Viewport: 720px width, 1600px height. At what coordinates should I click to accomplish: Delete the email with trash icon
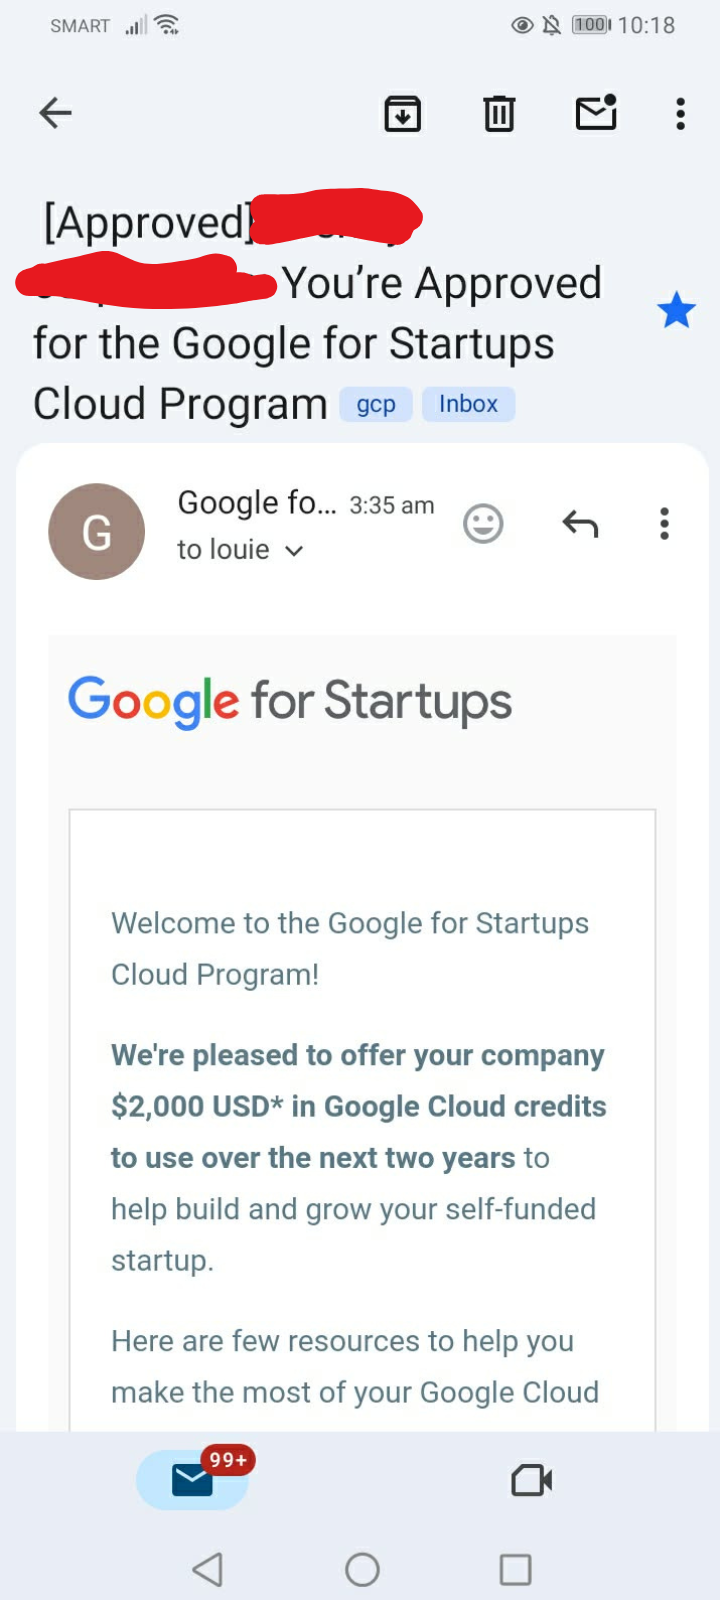pyautogui.click(x=499, y=114)
